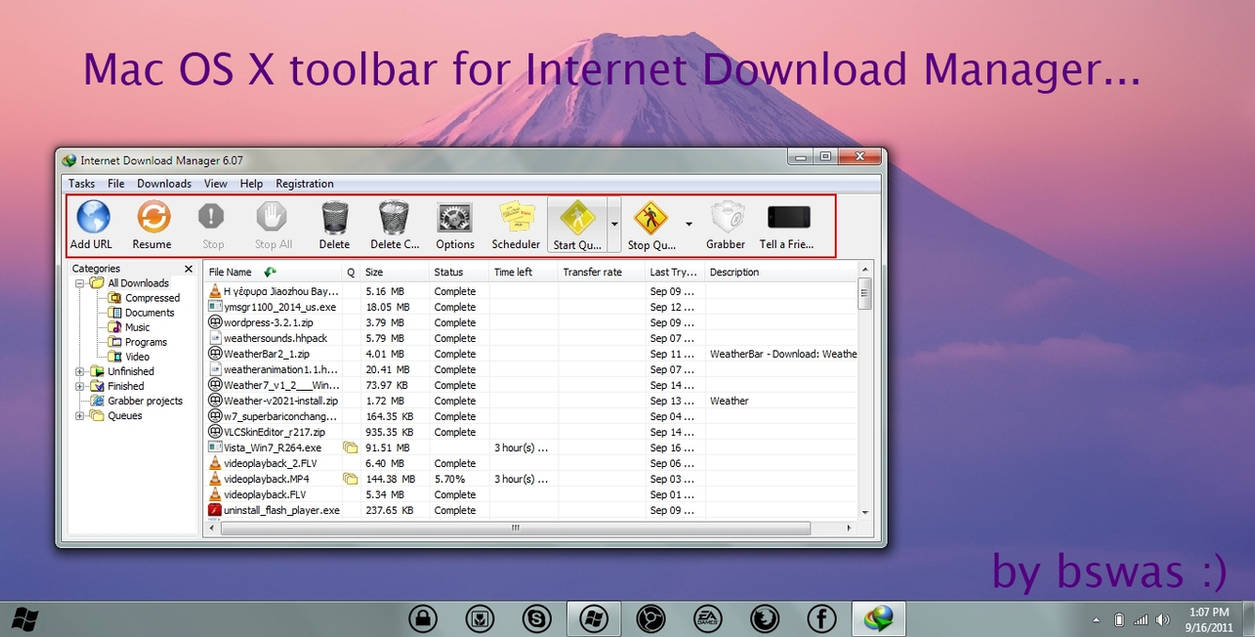Screen dimensions: 1255x637
Task: Click the VLC cone icon of videoplayback_2.FLV
Action: click(x=214, y=463)
